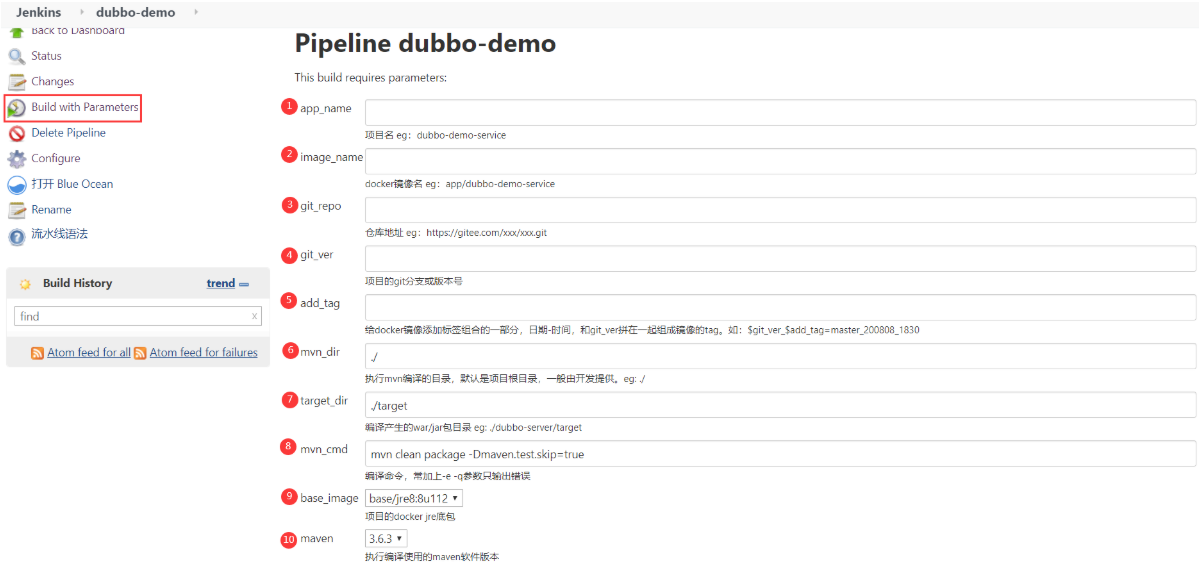This screenshot has width=1200, height=572.
Task: Click the Configure gear icon
Action: coord(16,159)
